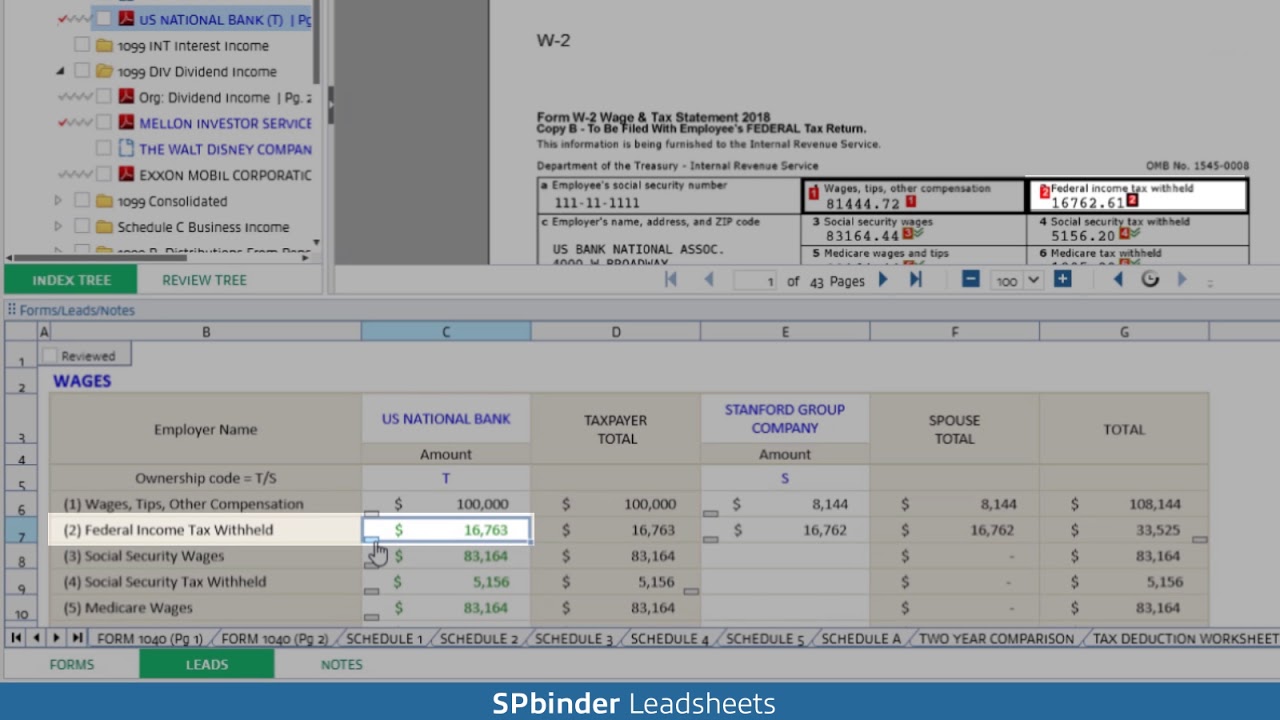The height and width of the screenshot is (720, 1280).
Task: Click folder icon of 1099 Consolidated
Action: pos(104,201)
